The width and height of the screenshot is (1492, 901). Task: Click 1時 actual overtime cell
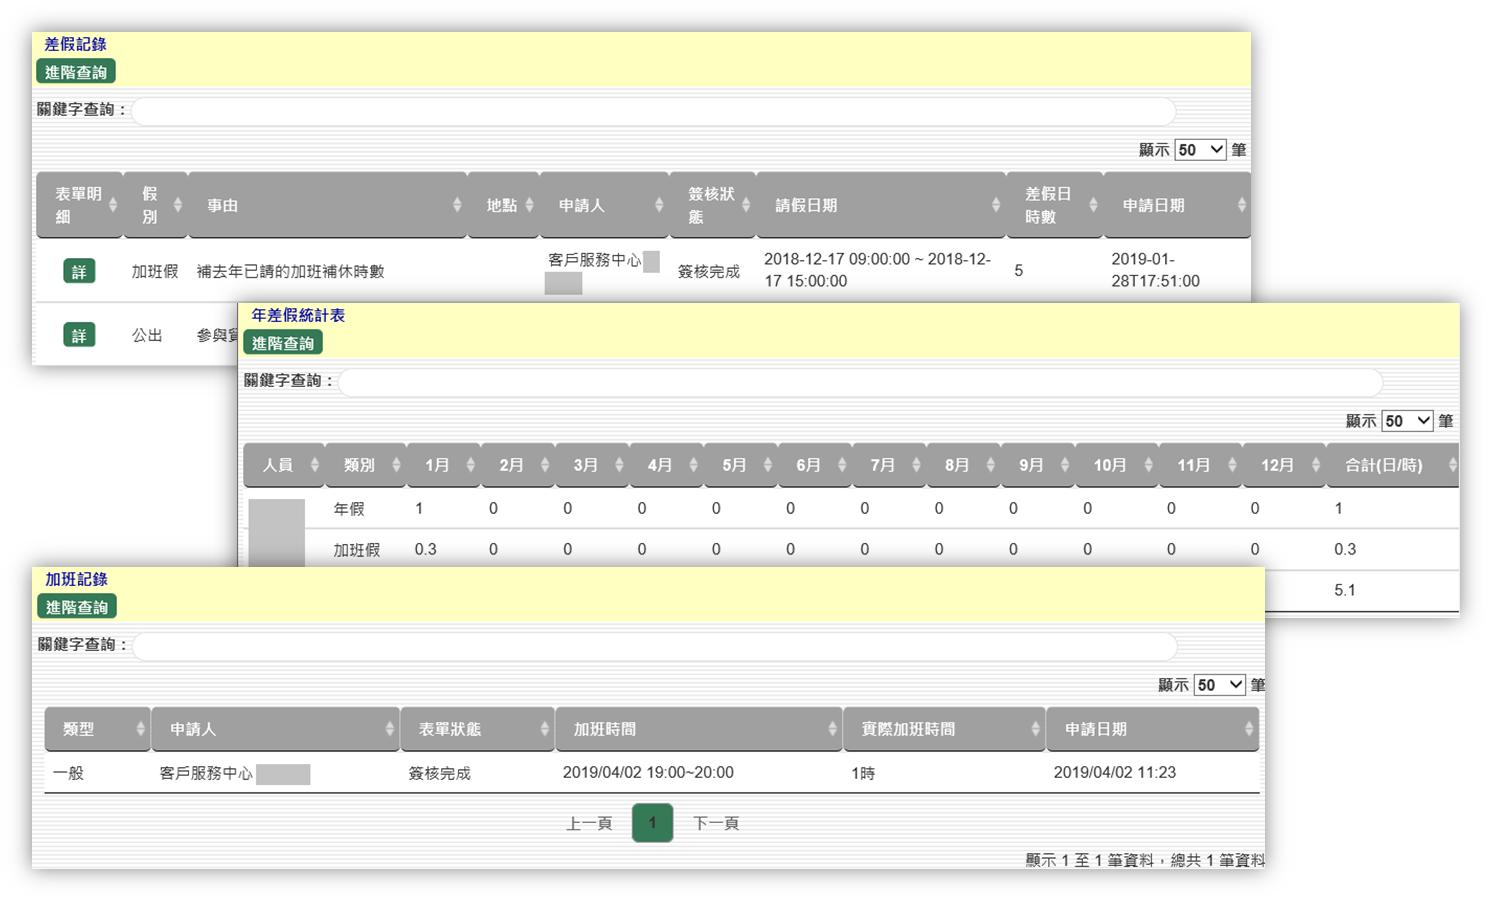[863, 773]
